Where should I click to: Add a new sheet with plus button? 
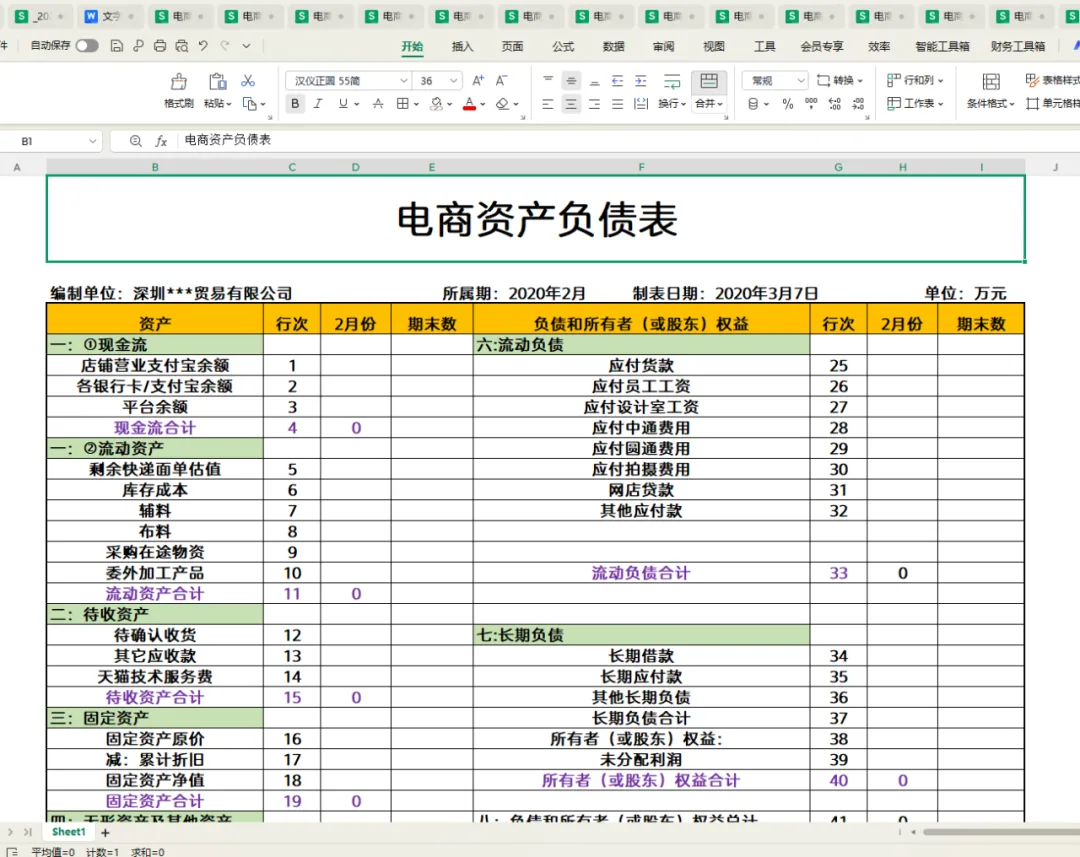click(x=105, y=833)
